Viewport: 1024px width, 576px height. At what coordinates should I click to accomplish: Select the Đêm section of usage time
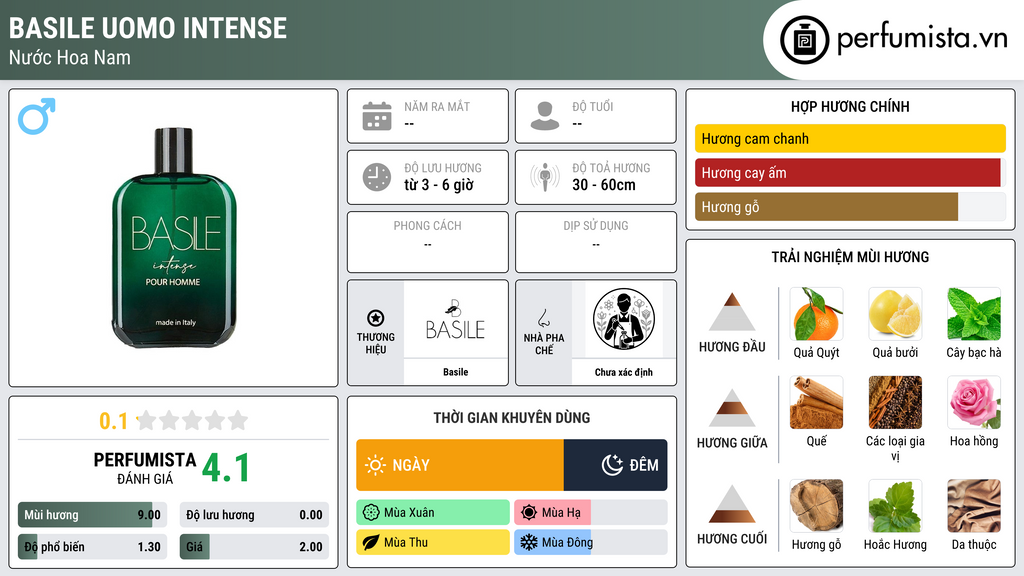pyautogui.click(x=615, y=465)
